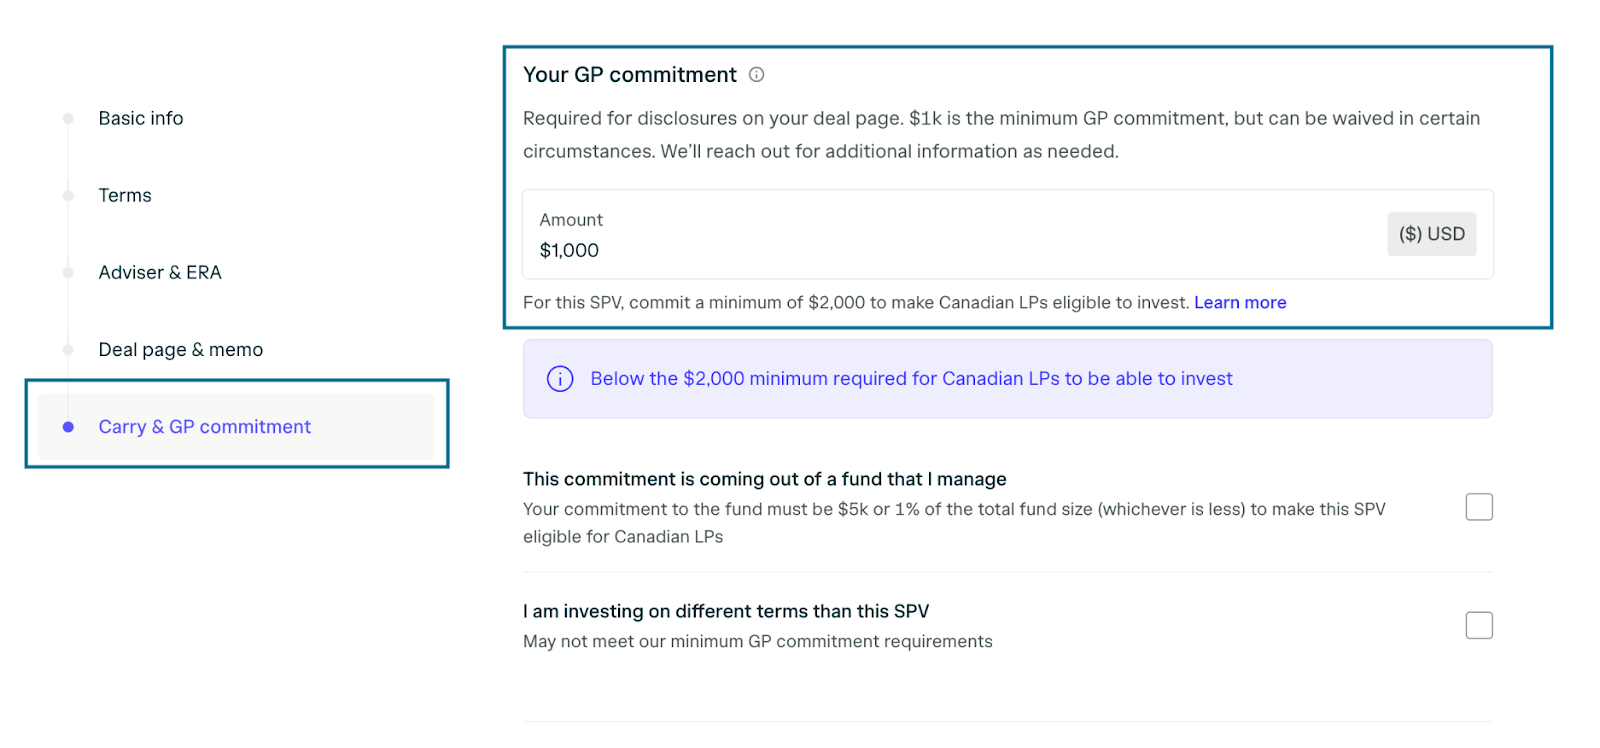The width and height of the screenshot is (1600, 748).
Task: Click the Adviser & ERA step dot
Action: 68,272
